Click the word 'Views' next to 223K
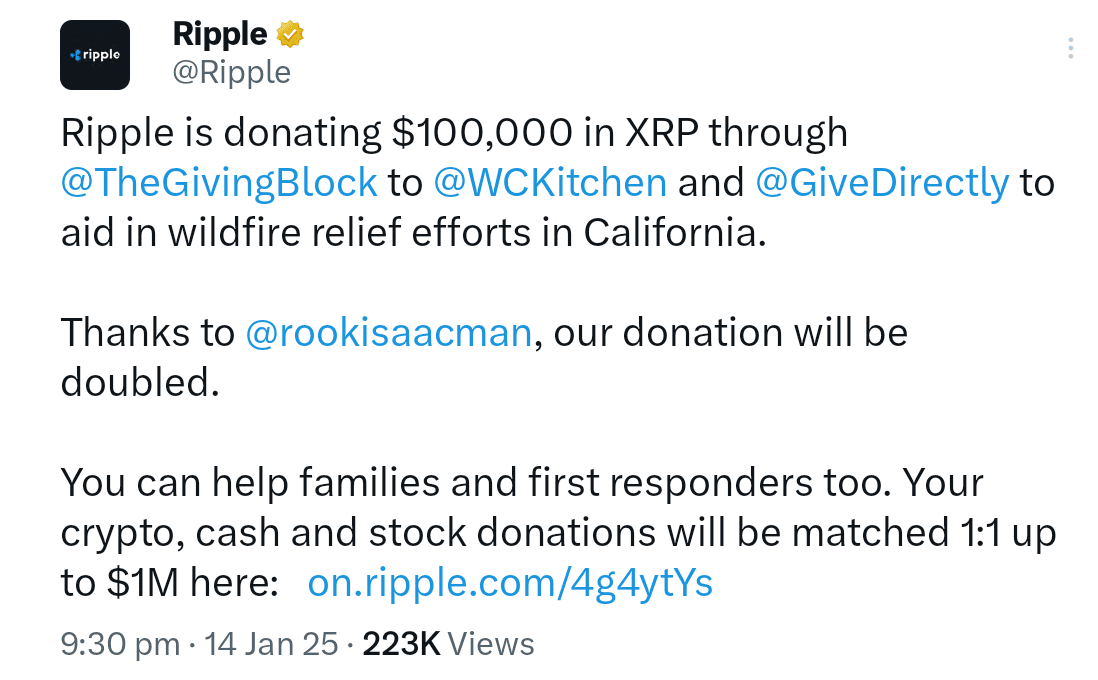The width and height of the screenshot is (1098, 680). click(x=490, y=644)
